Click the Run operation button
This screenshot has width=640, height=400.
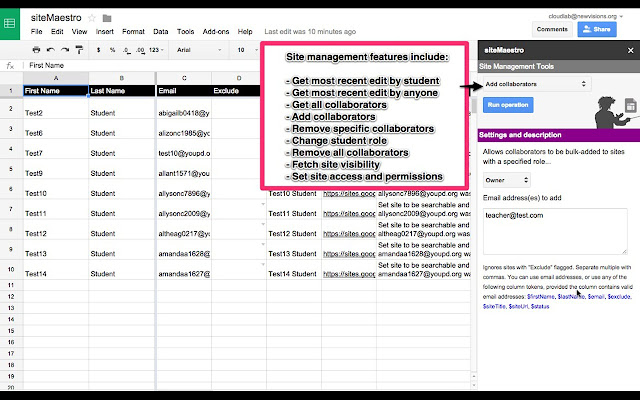(508, 105)
